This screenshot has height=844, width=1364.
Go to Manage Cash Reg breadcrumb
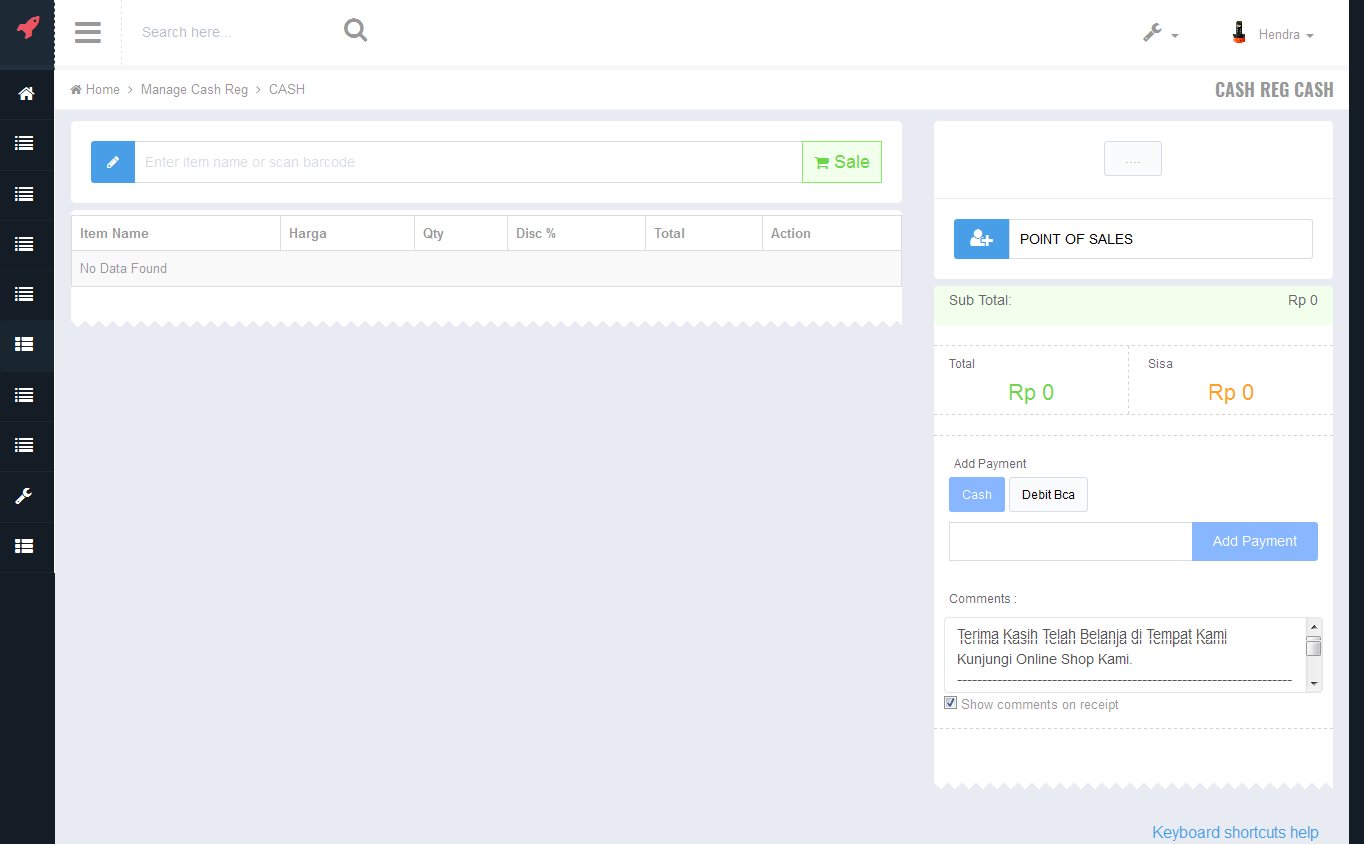pos(194,89)
